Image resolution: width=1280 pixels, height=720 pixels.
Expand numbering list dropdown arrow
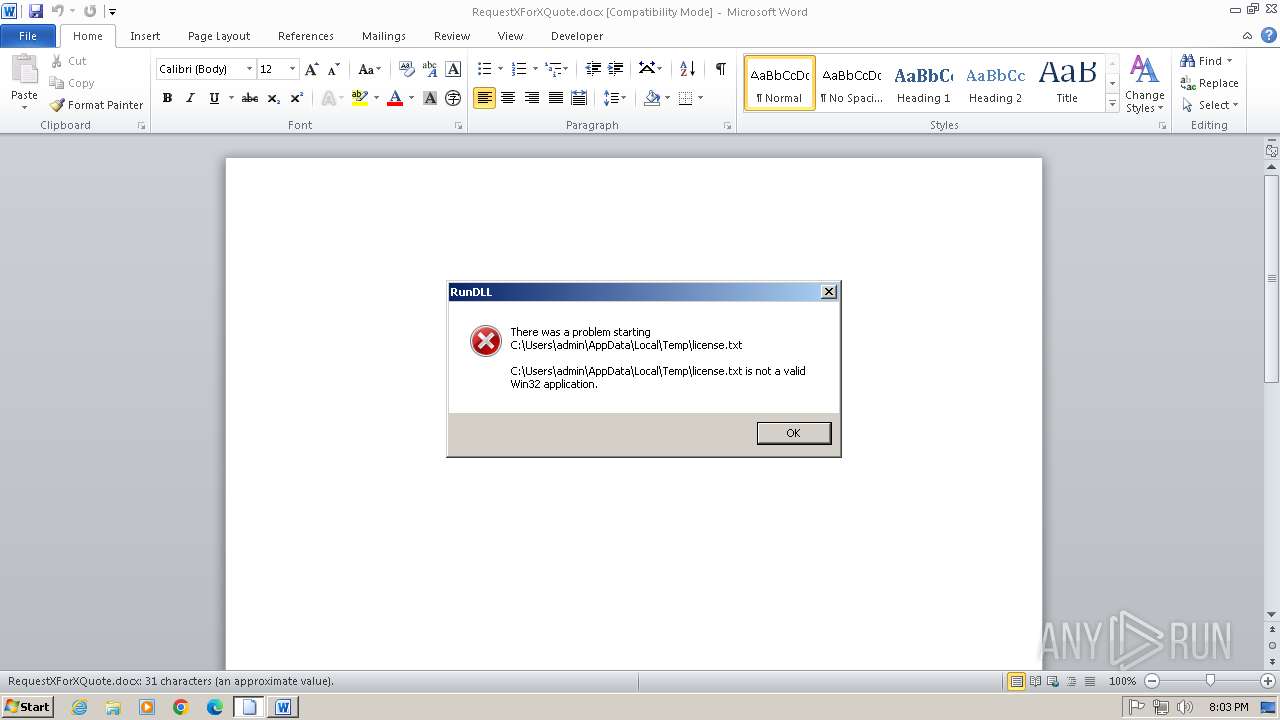[x=535, y=69]
